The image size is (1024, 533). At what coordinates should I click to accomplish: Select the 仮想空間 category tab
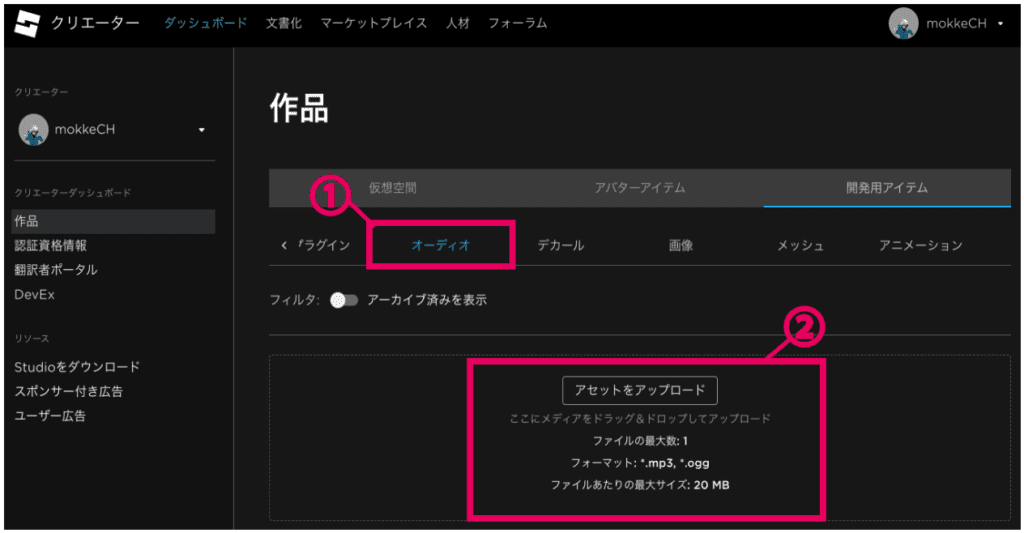(392, 188)
